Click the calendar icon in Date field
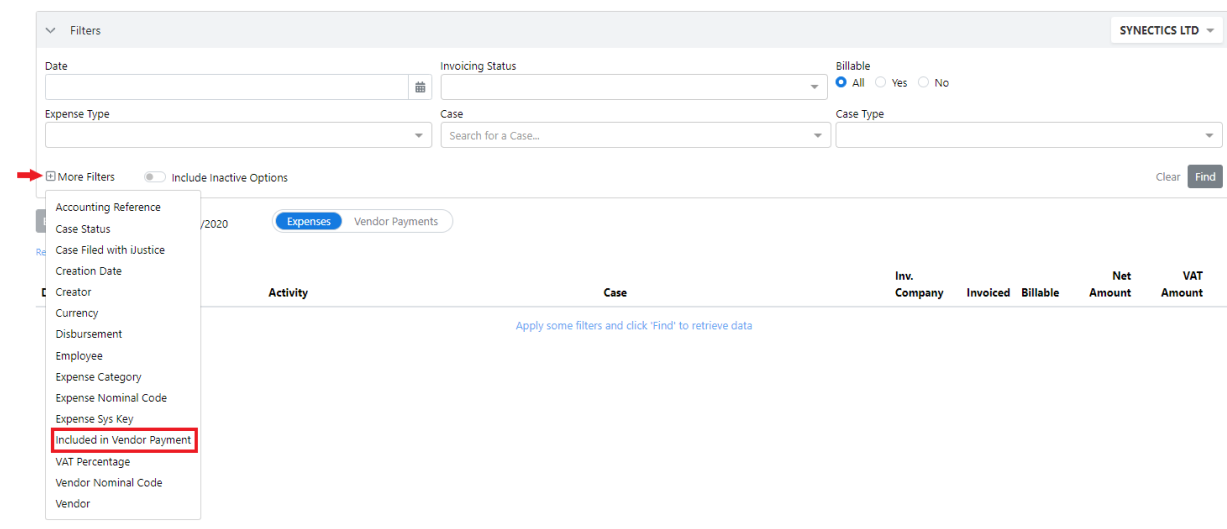Image resolution: width=1227 pixels, height=529 pixels. (x=420, y=87)
